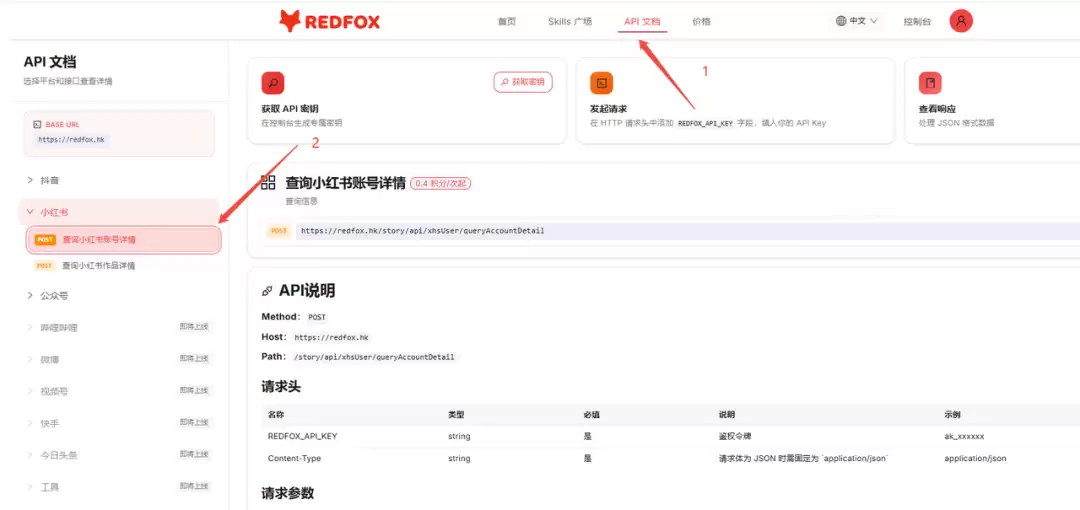
Task: Open the user avatar profile icon
Action: tap(961, 21)
